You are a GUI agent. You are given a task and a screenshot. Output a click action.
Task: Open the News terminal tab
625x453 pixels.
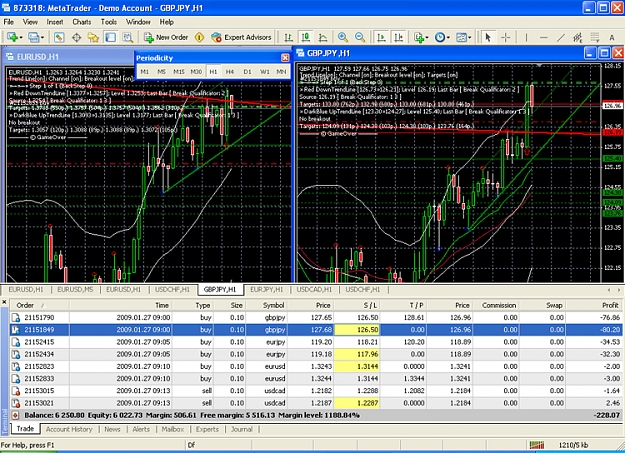[x=112, y=429]
